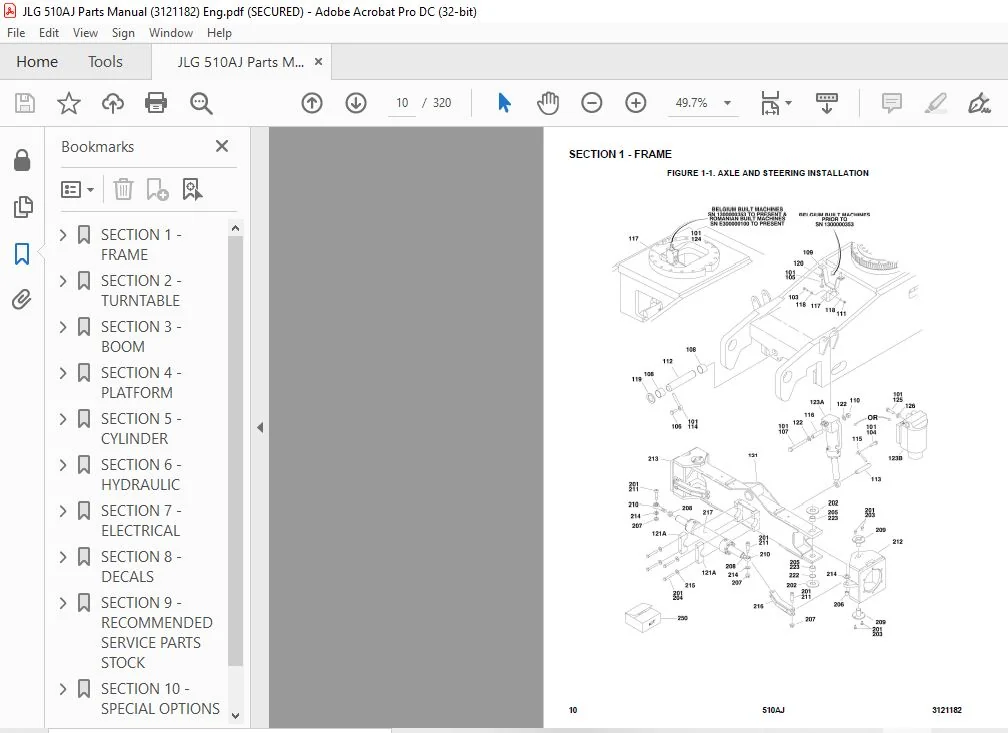The width and height of the screenshot is (1008, 733).
Task: Activate the Selection arrow tool
Action: click(505, 103)
